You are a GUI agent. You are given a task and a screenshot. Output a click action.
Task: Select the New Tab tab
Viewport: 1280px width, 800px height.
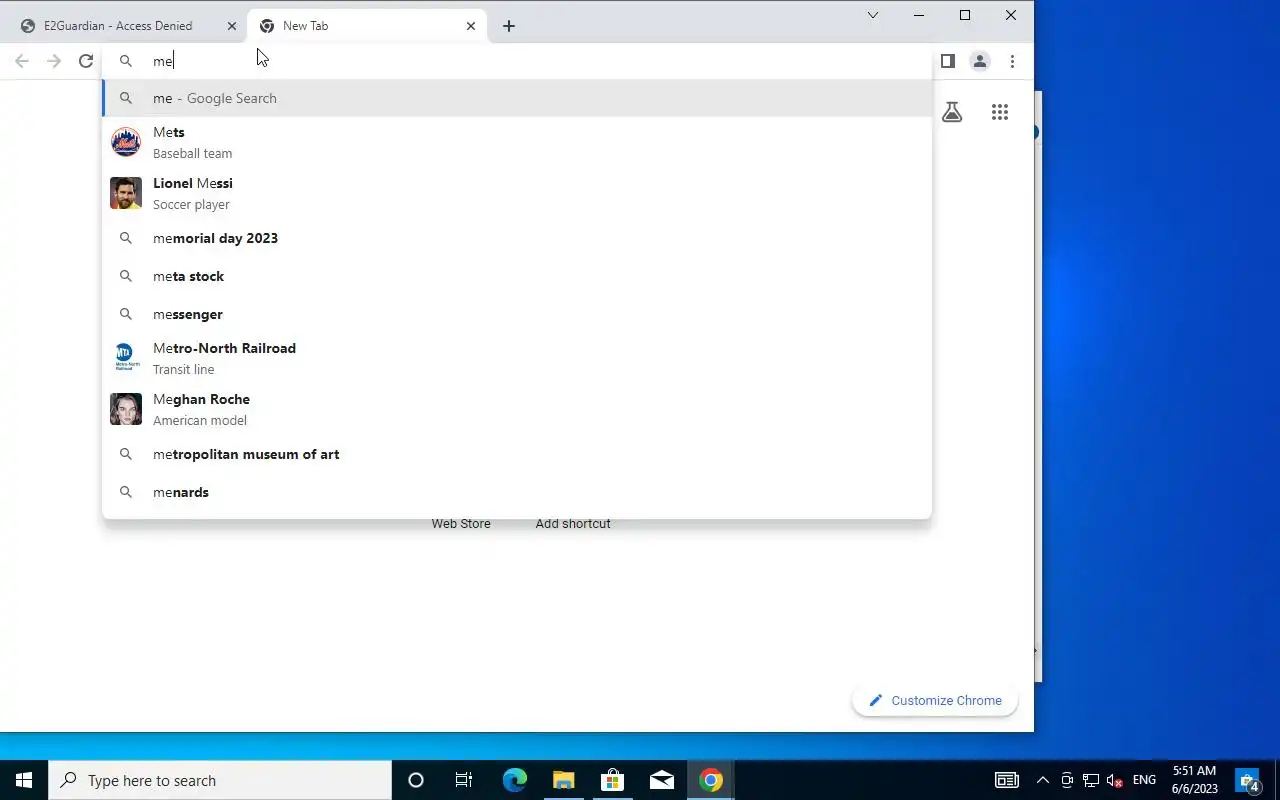pyautogui.click(x=366, y=26)
